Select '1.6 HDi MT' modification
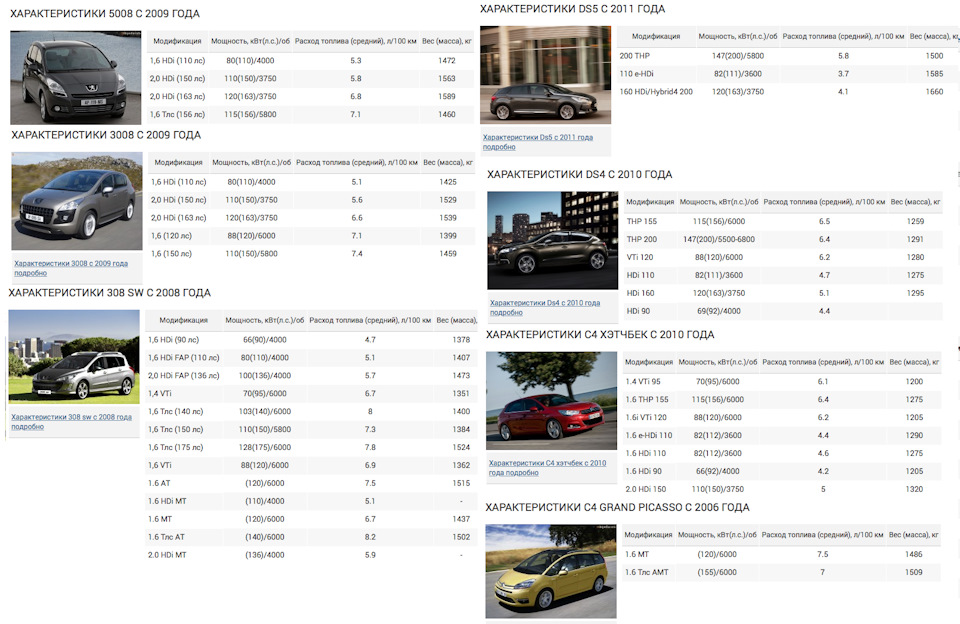Screen dimensions: 960x624 (167, 501)
